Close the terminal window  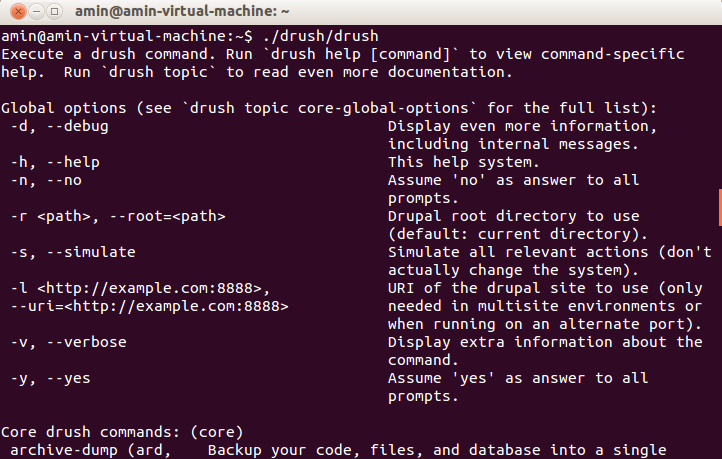pyautogui.click(x=18, y=12)
